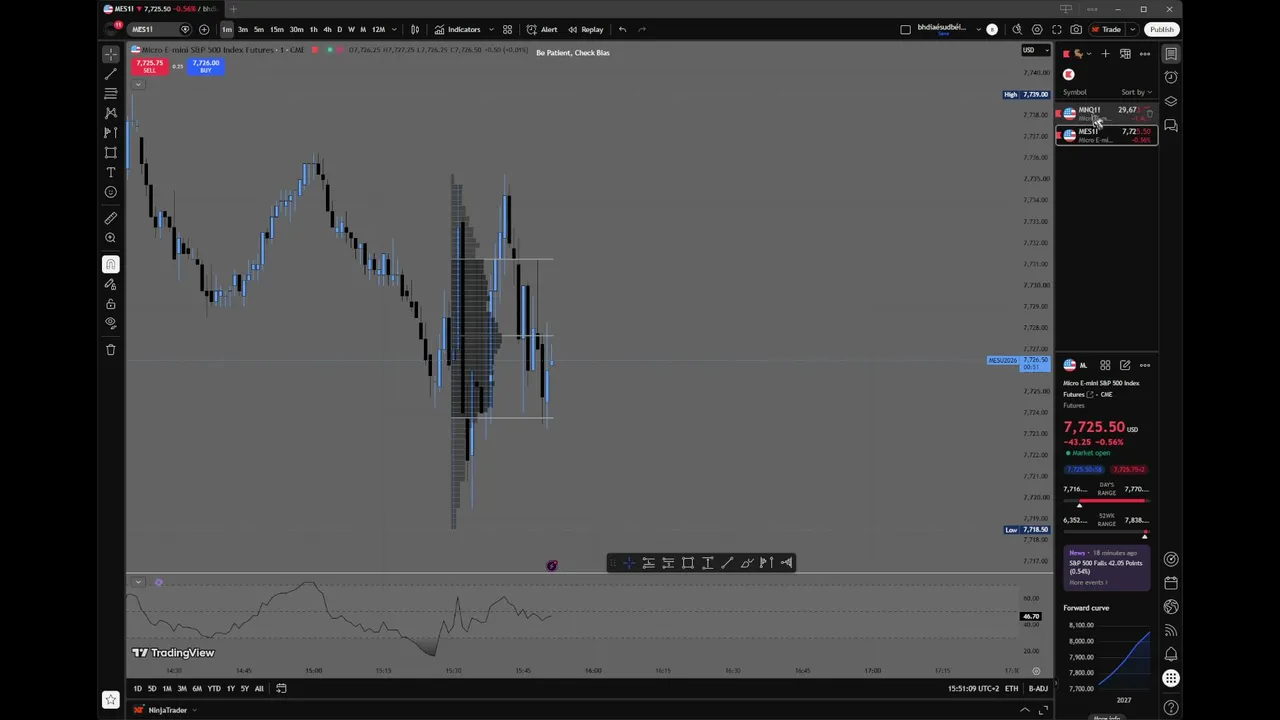Click the Publish button
The height and width of the screenshot is (720, 1280).
[1161, 29]
